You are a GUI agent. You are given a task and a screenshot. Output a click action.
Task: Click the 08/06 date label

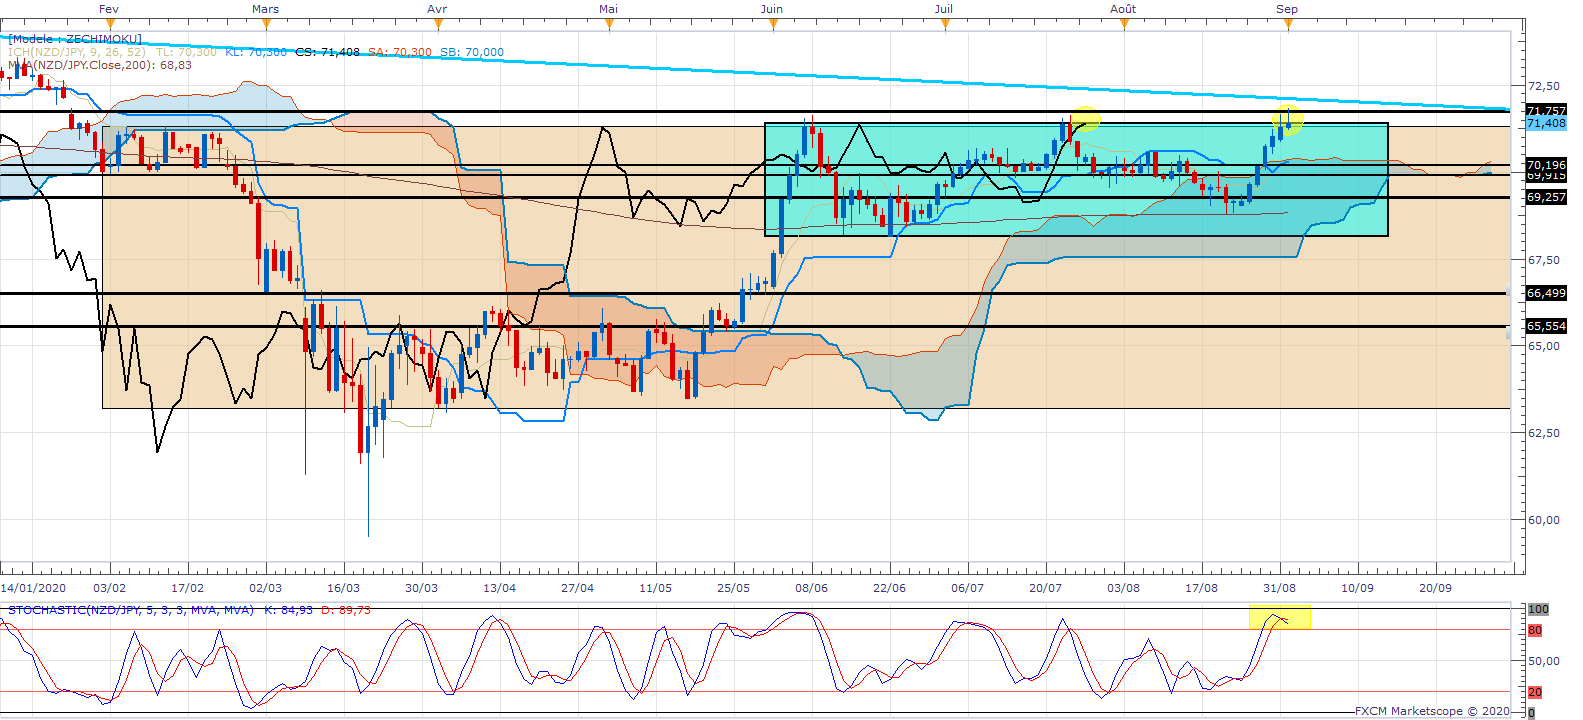coord(812,588)
